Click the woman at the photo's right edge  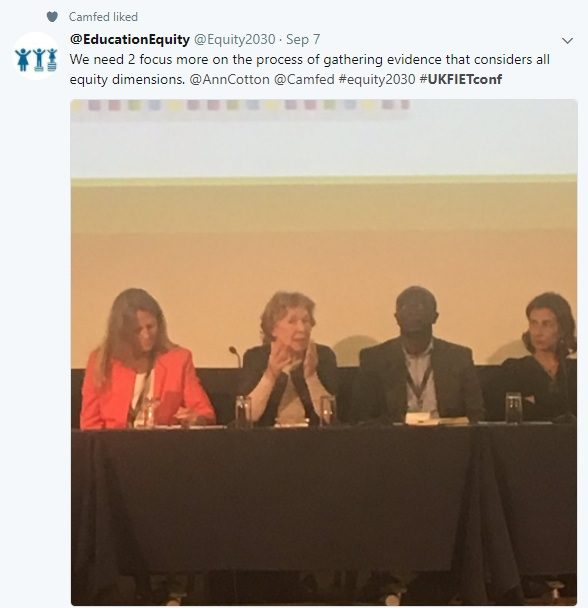click(543, 357)
